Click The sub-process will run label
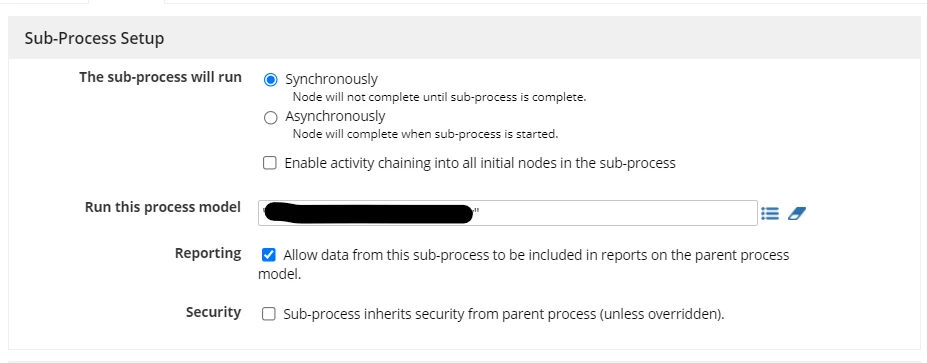This screenshot has width=927, height=363. (160, 77)
